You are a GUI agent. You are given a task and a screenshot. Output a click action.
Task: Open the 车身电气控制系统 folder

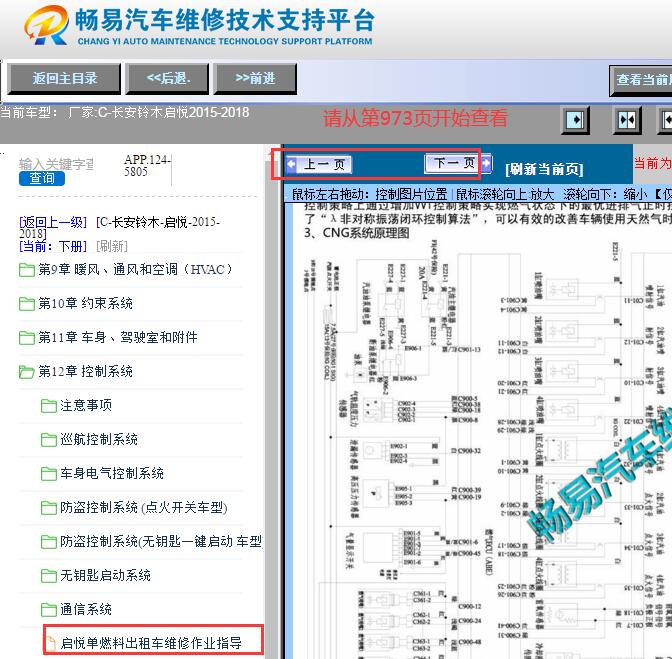point(112,473)
